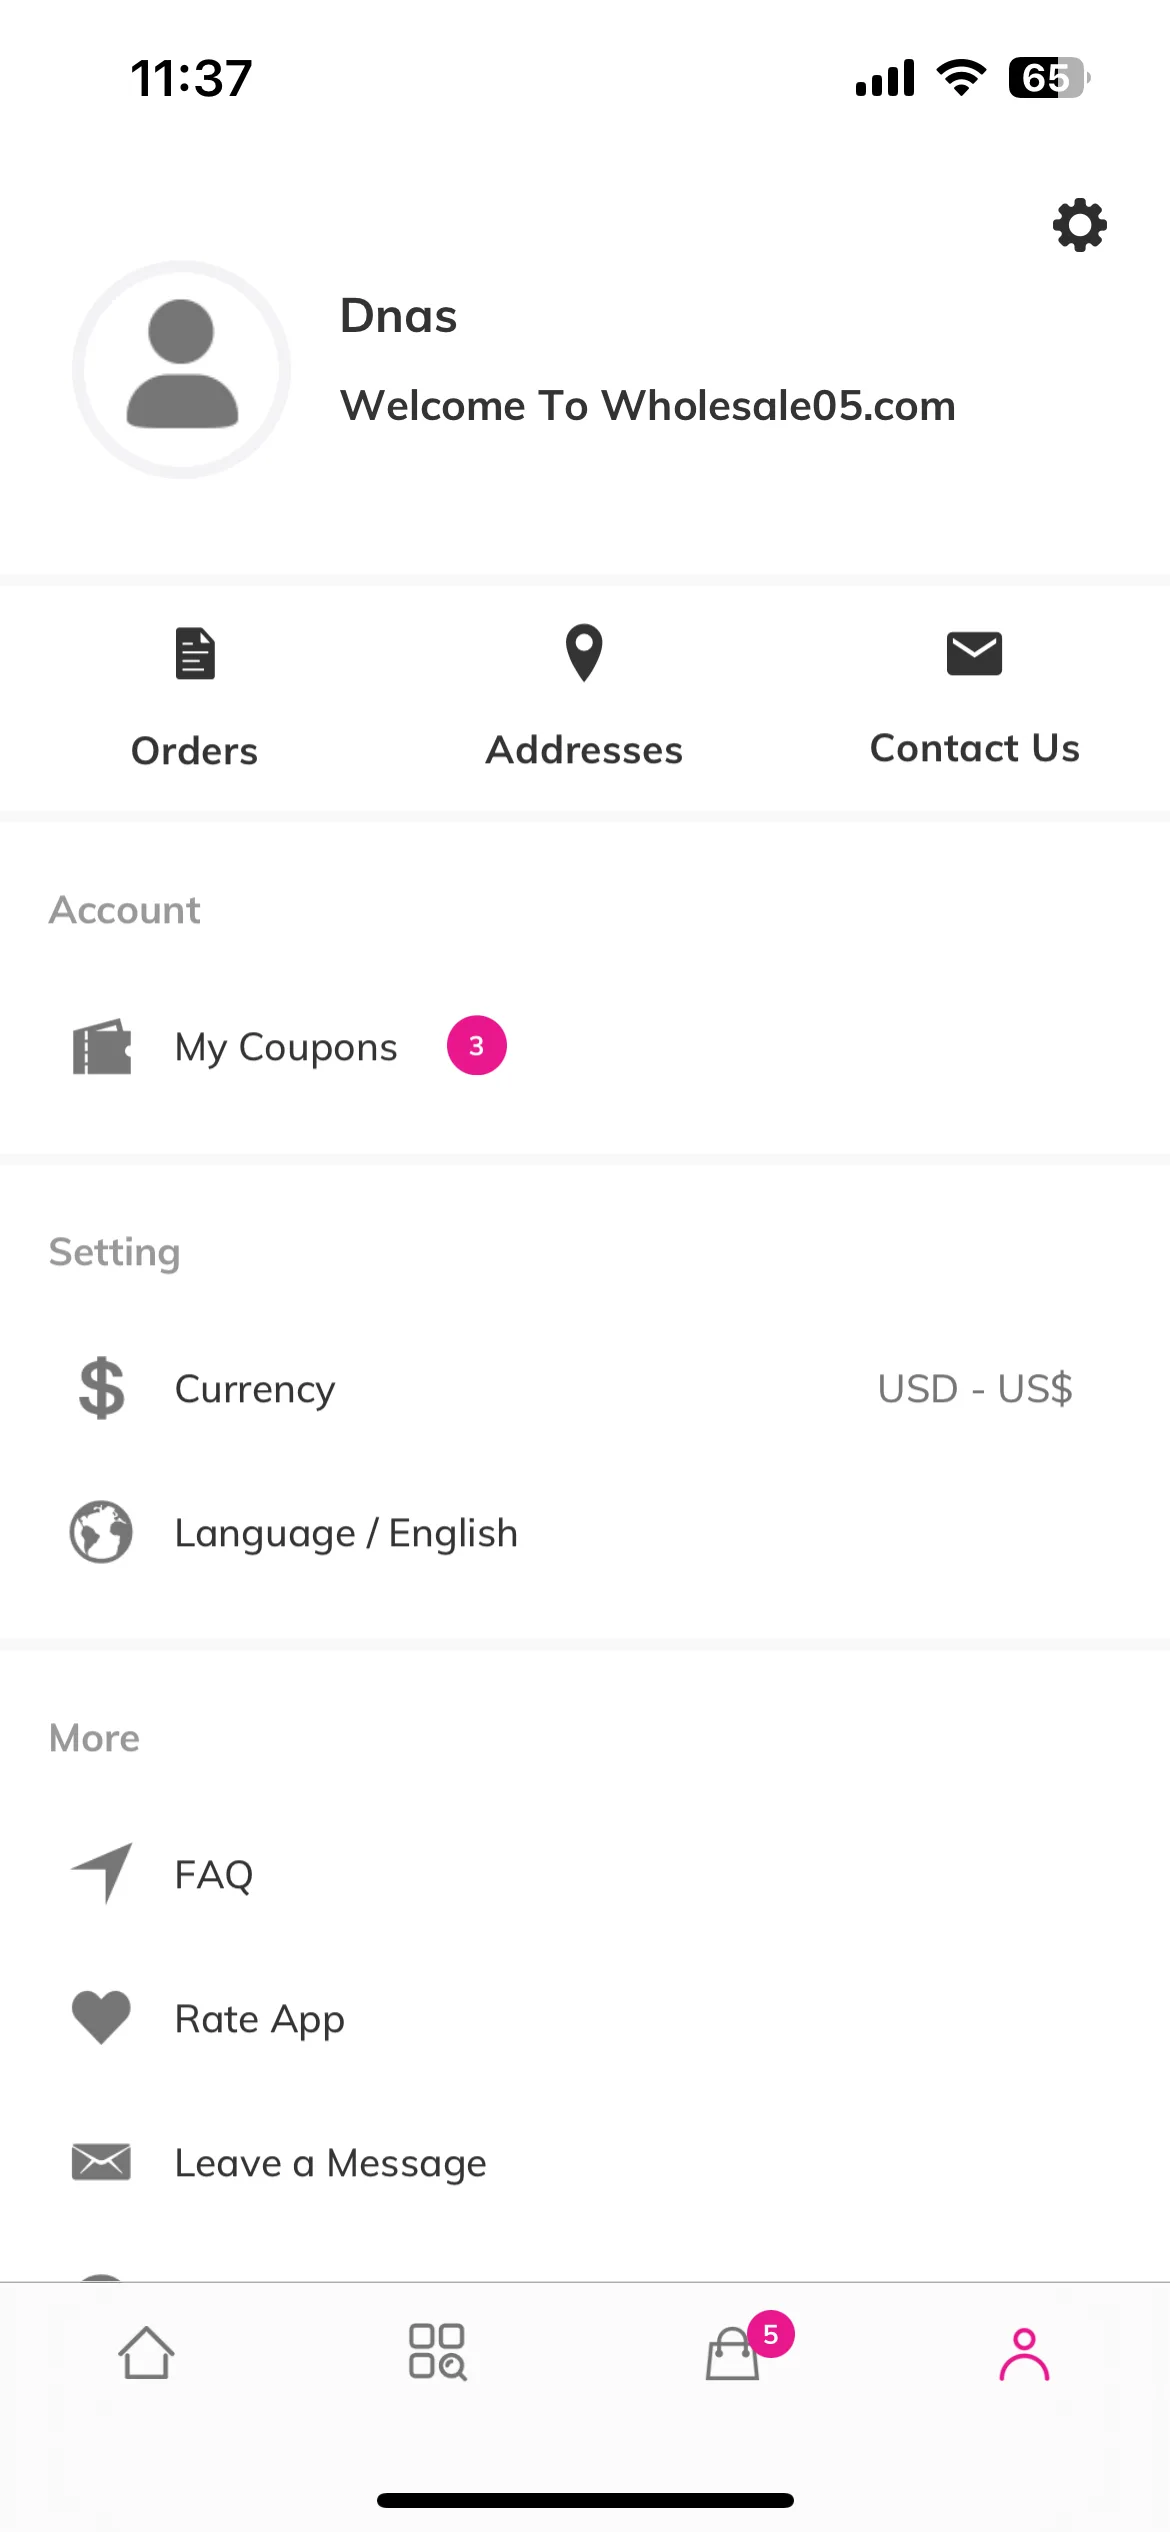Tap the coupon ticket icon

[x=102, y=1047]
